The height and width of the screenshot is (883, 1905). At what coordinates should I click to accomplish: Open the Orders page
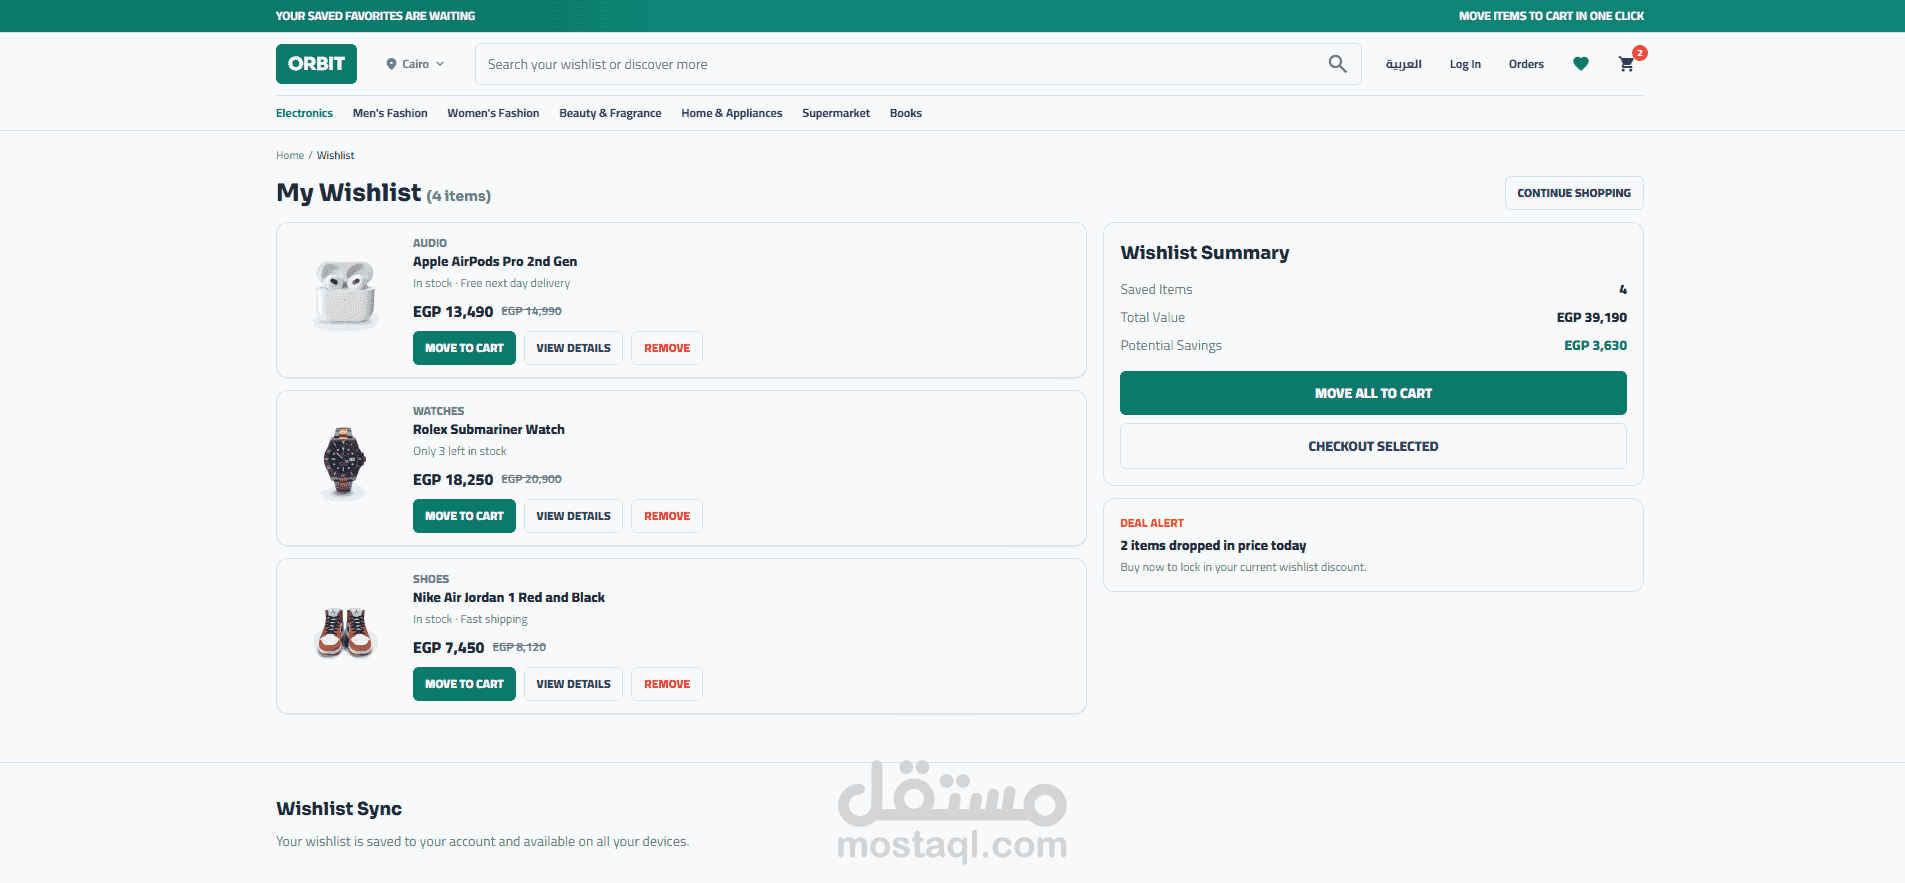[1526, 64]
